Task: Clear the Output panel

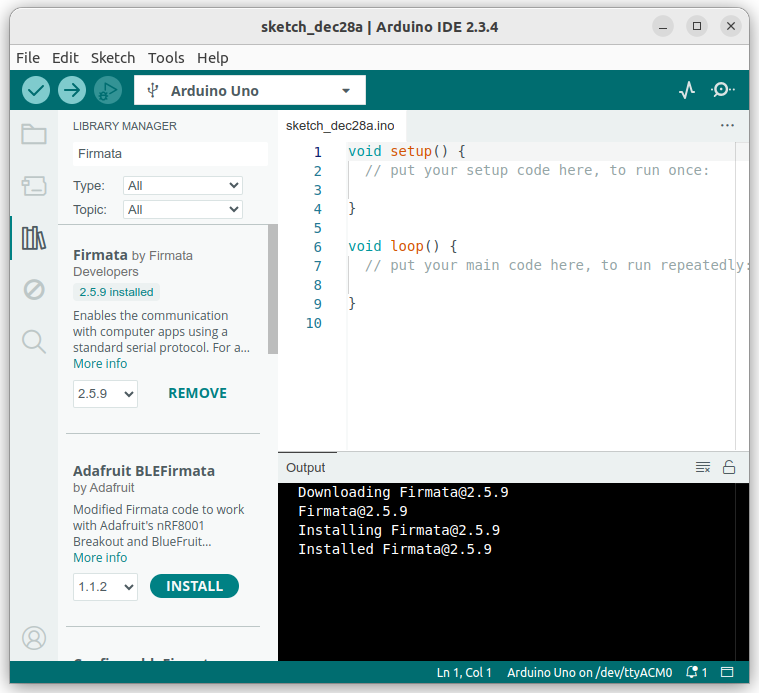Action: coord(703,467)
